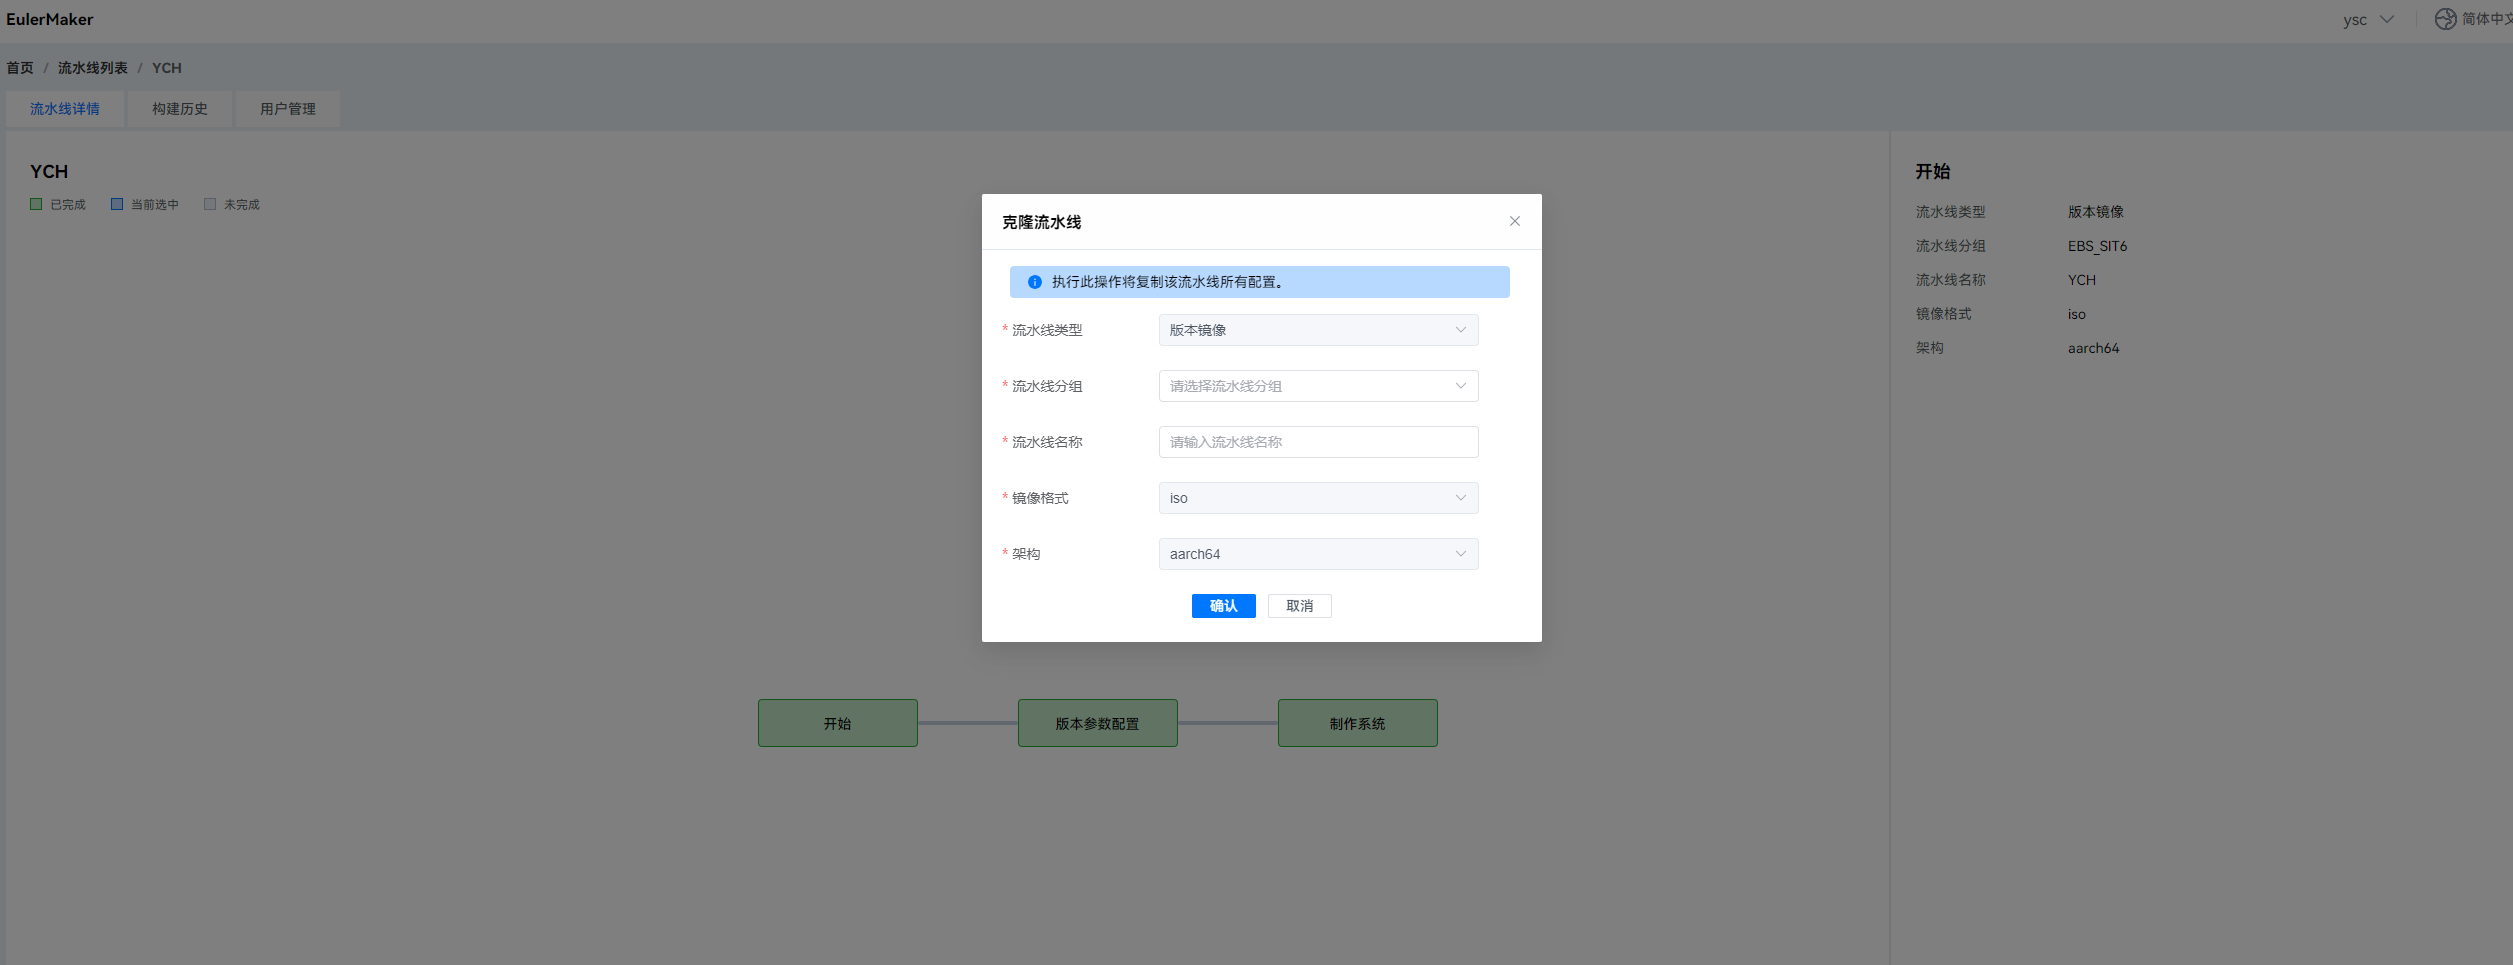Open the ysc user menu arrow
2513x965 pixels.
tap(2387, 19)
